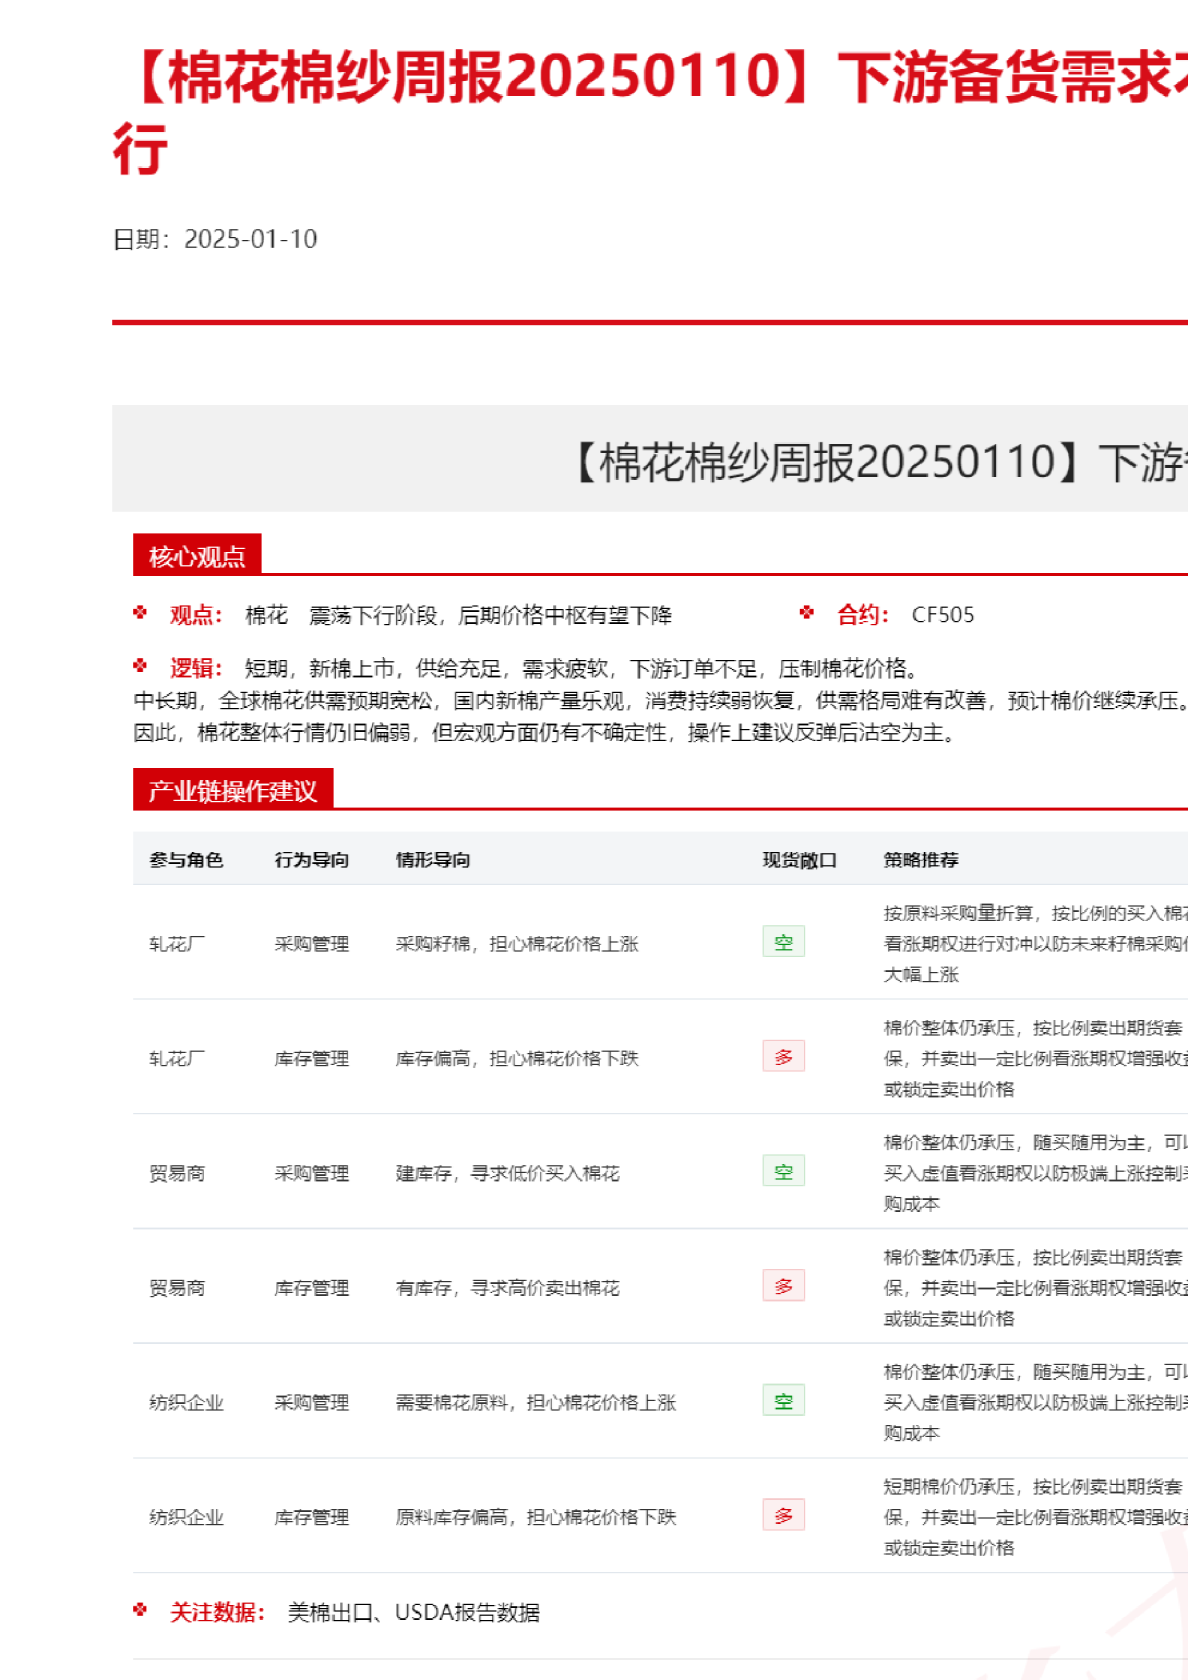Click the 行为导向 column header
The height and width of the screenshot is (1680, 1188).
(x=312, y=860)
